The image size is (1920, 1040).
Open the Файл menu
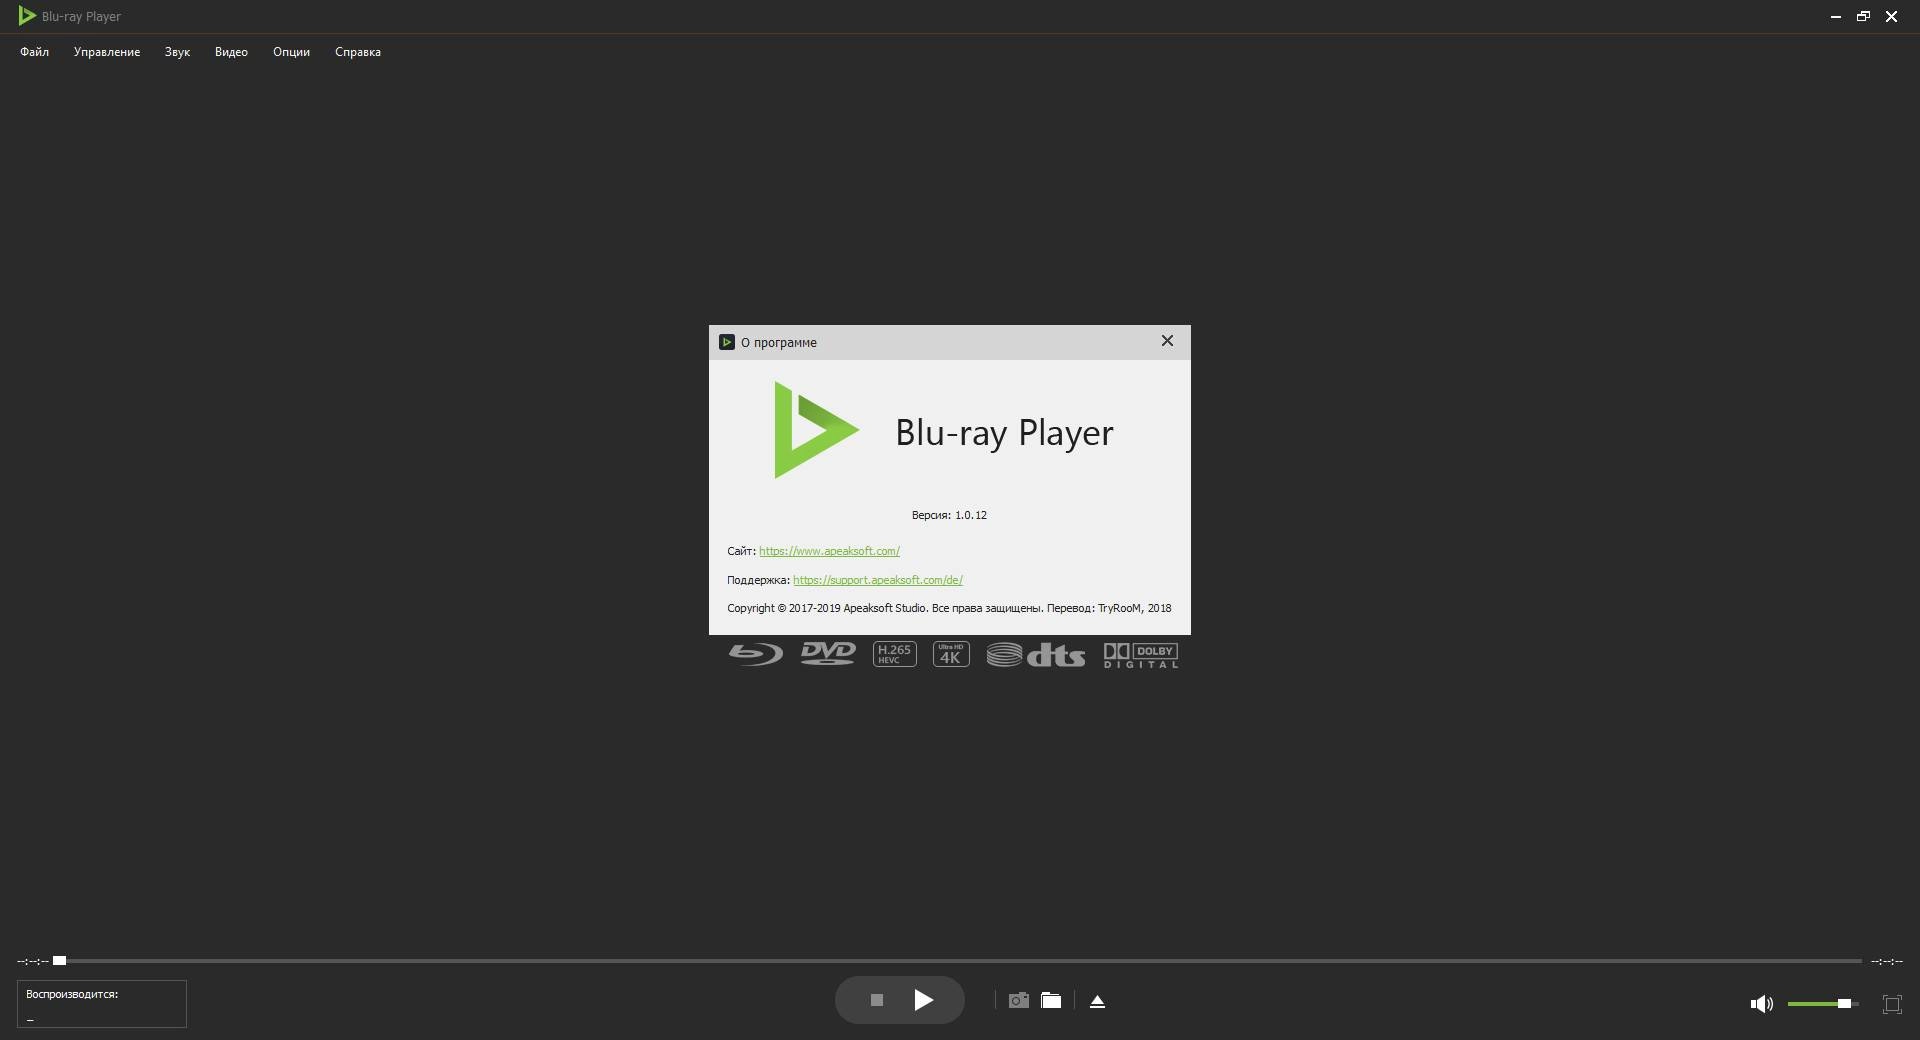point(34,52)
